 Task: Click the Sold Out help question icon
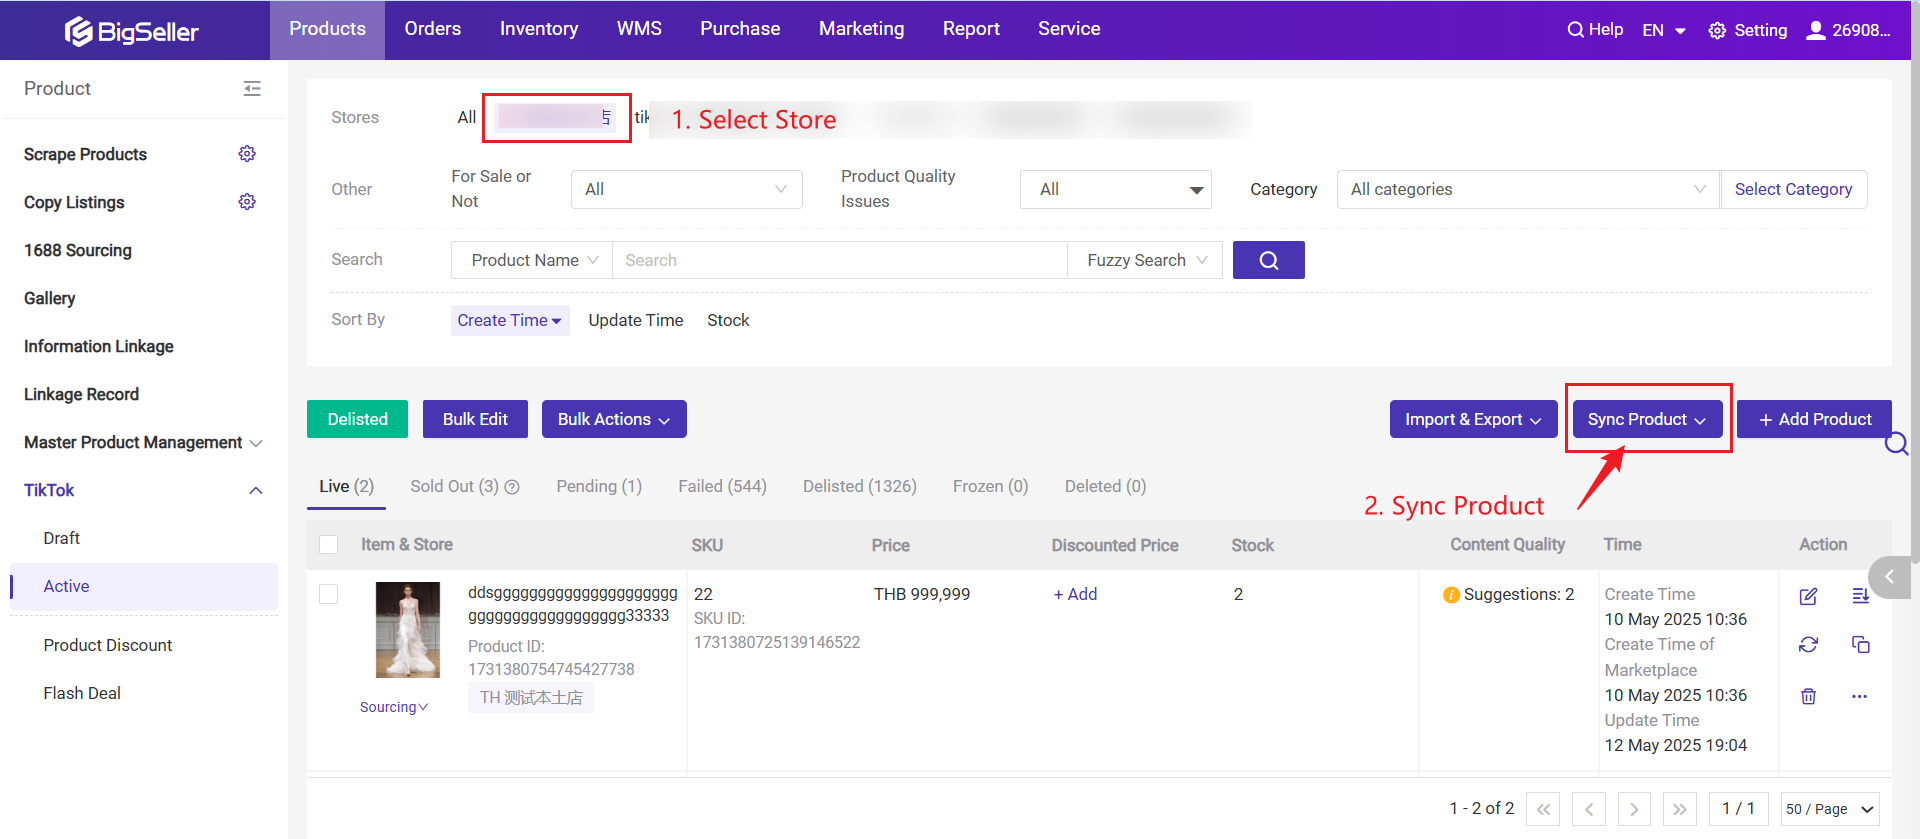(x=512, y=487)
